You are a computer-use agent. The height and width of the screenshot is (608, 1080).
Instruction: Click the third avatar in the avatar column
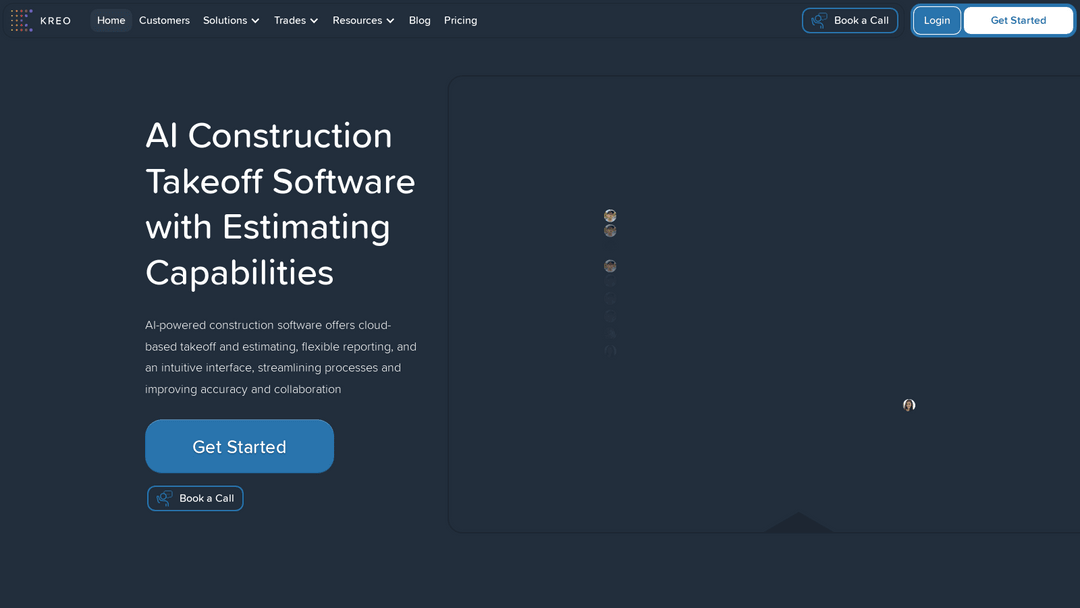coord(610,266)
